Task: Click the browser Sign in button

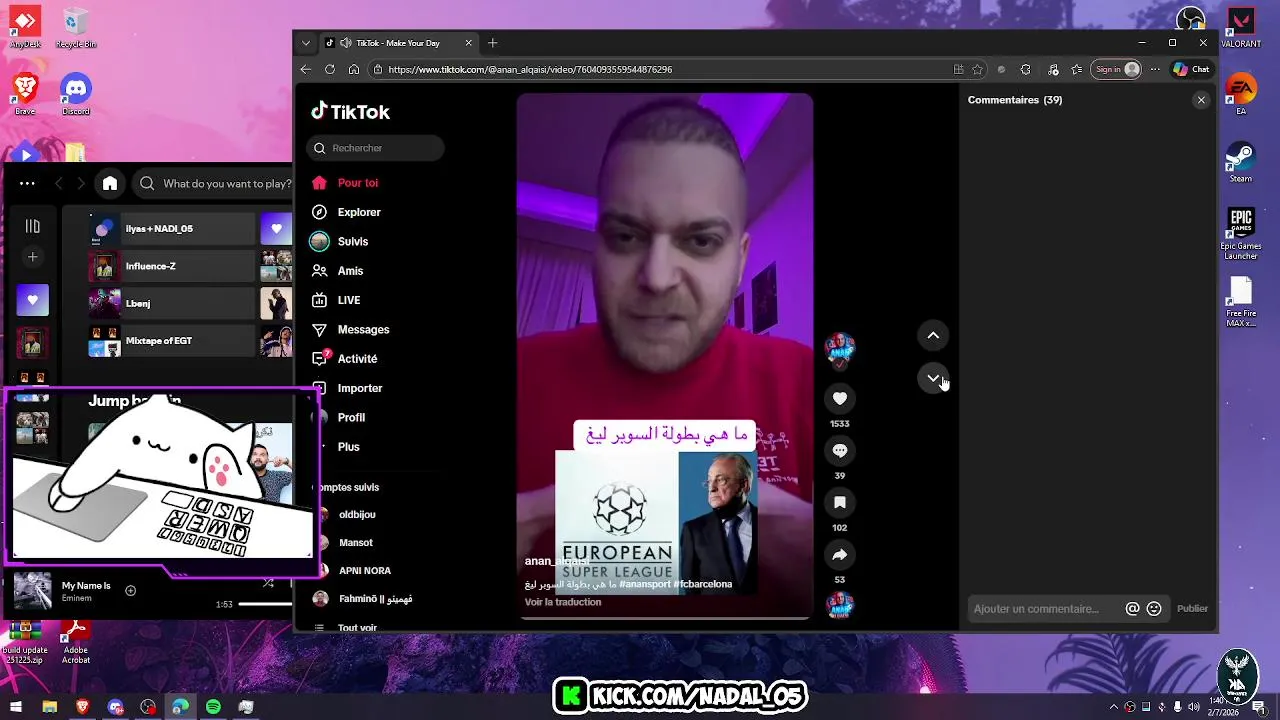Action: 1117,69
